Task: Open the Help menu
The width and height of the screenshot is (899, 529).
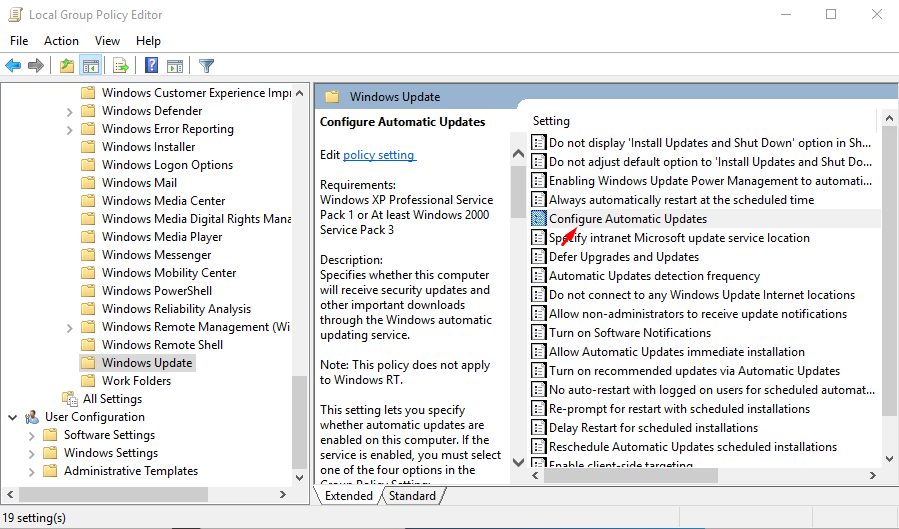Action: click(148, 41)
